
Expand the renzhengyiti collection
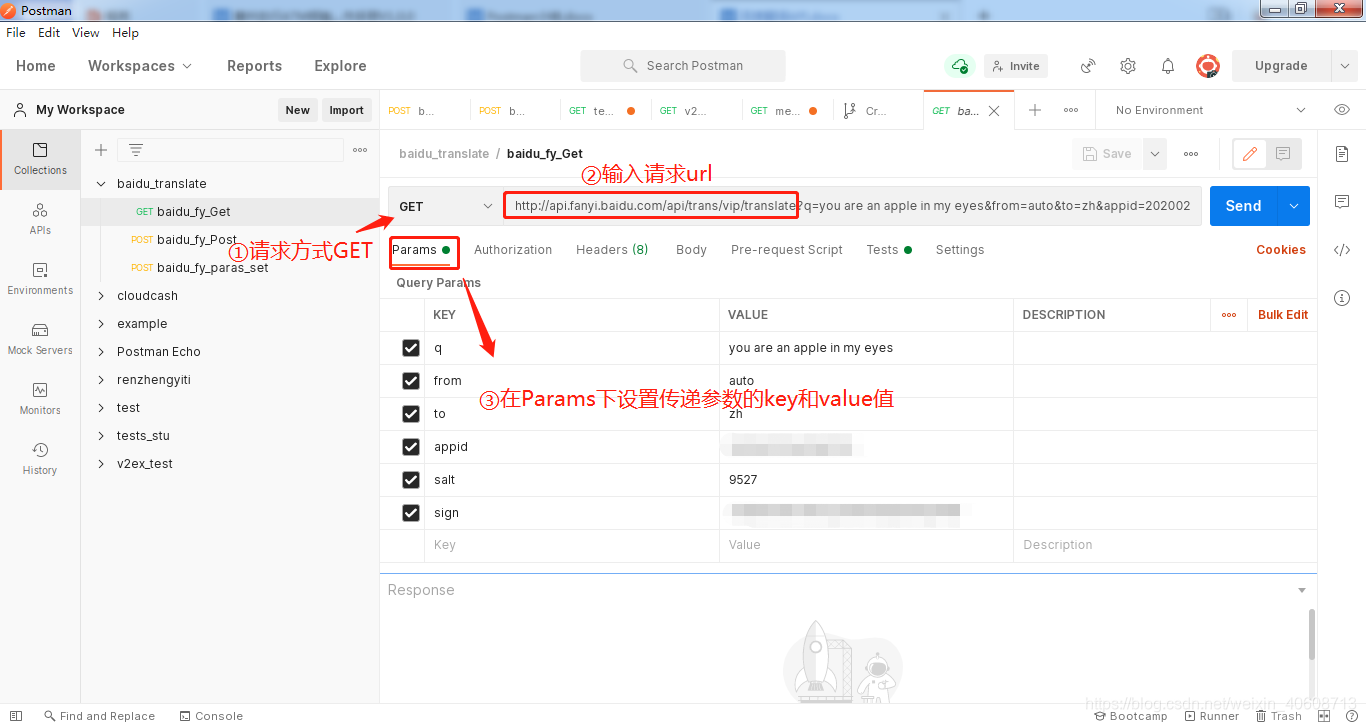coord(101,380)
